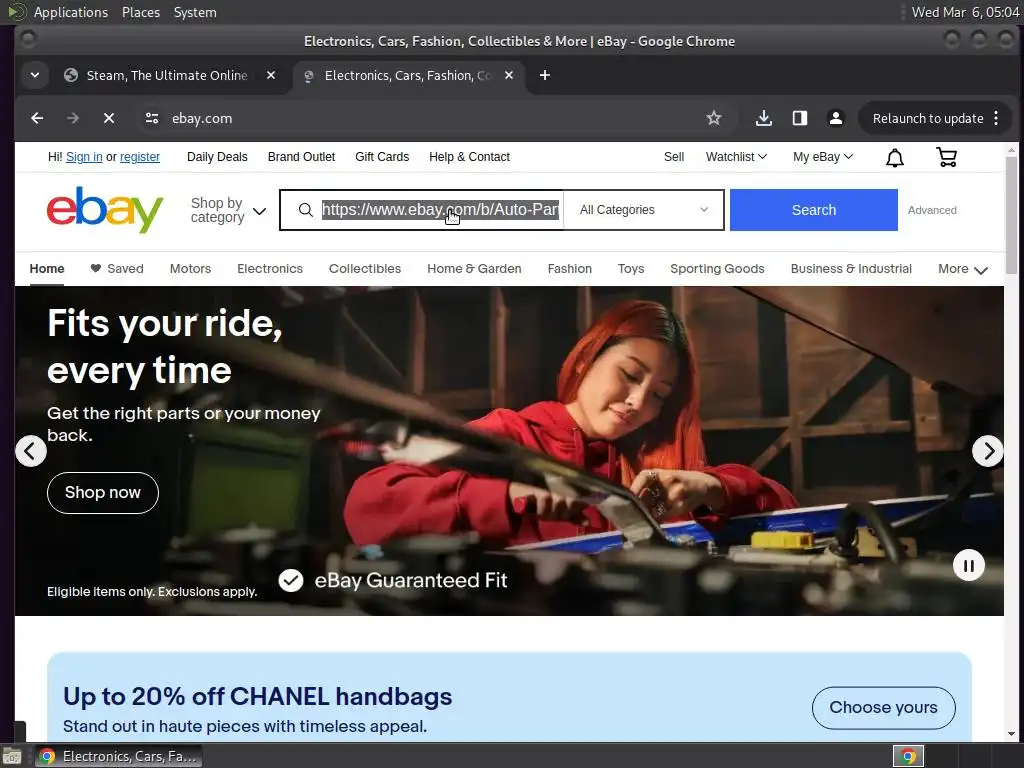
Task: Click the Sell link
Action: coord(674,157)
